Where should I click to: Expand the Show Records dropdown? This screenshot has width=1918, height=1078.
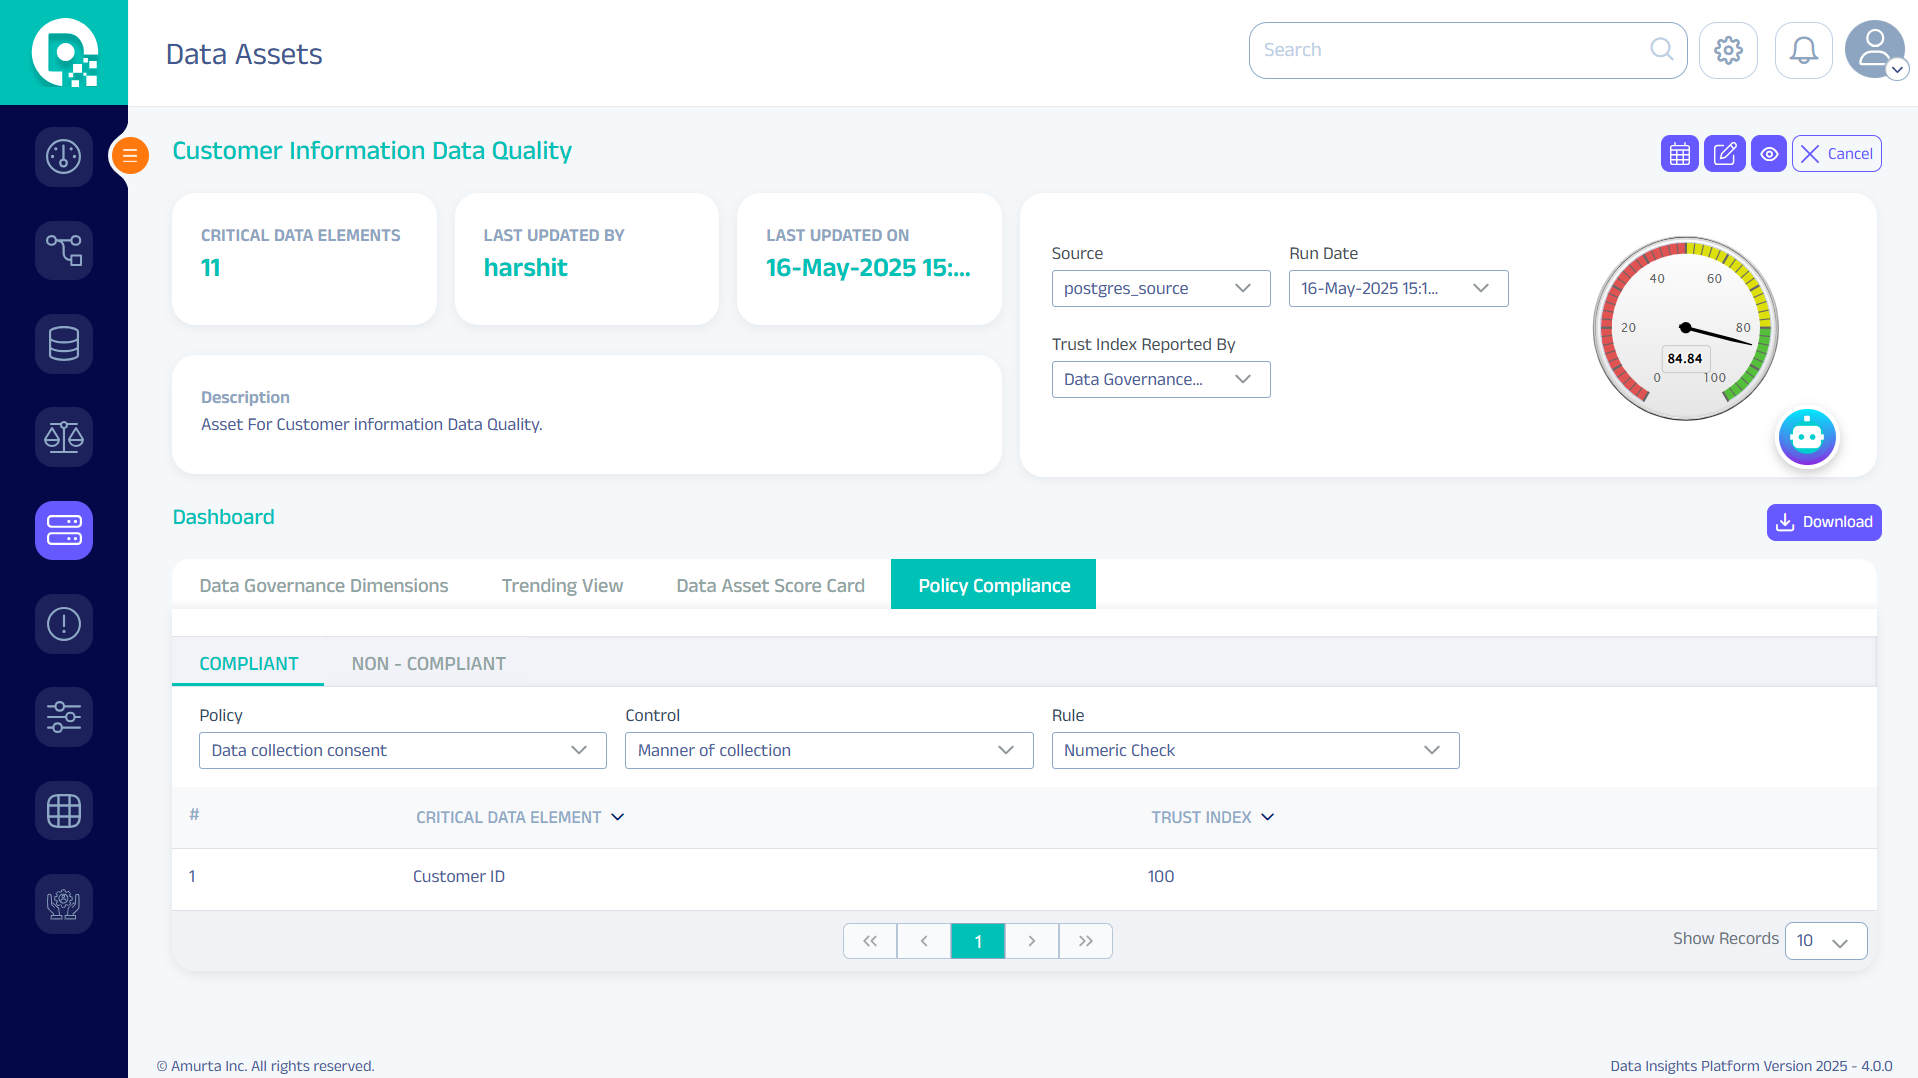pyautogui.click(x=1825, y=940)
